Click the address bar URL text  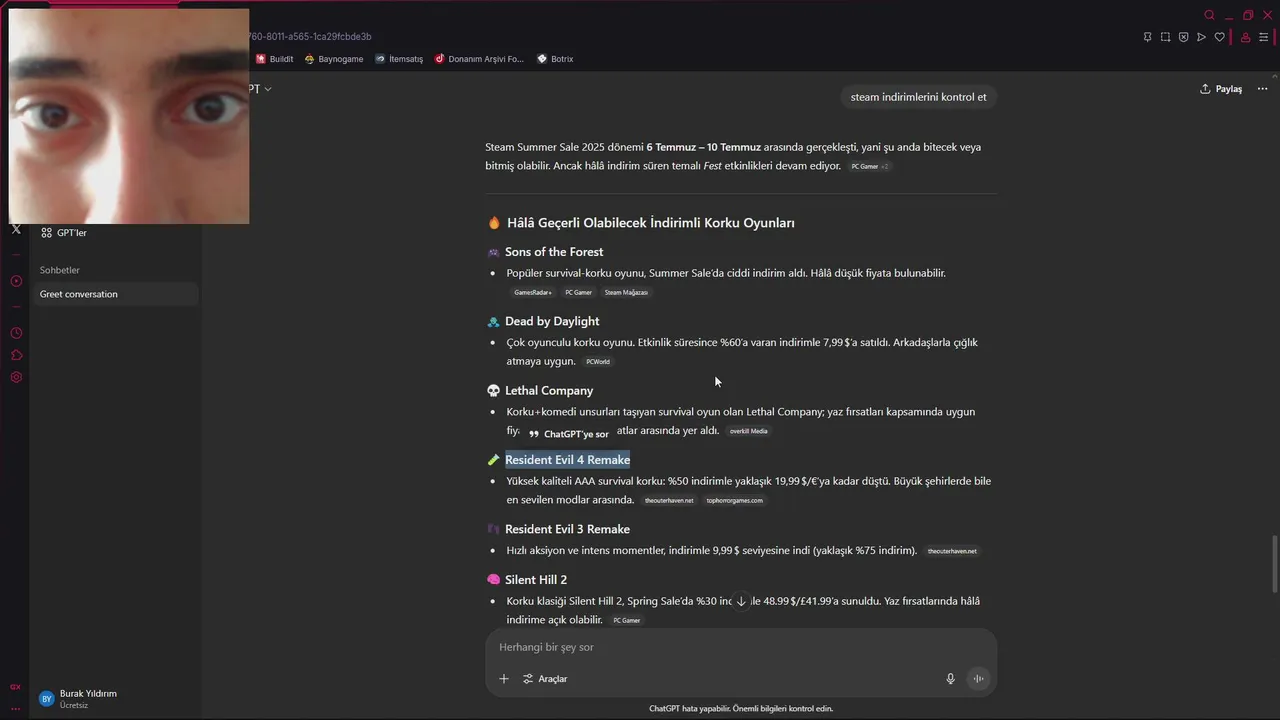[310, 37]
